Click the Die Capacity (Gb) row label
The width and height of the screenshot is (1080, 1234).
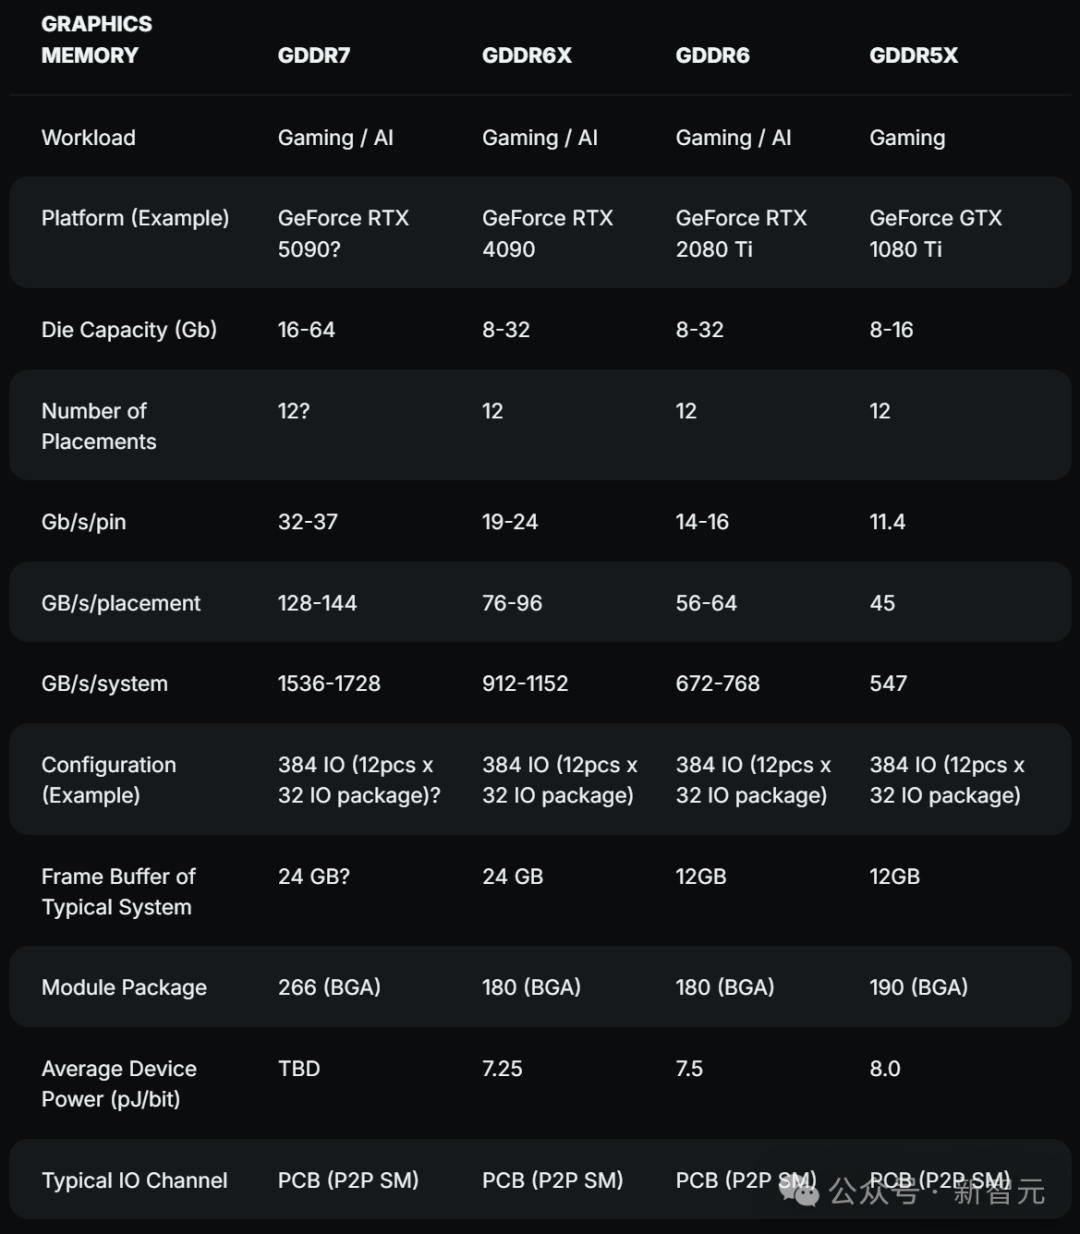click(x=129, y=330)
